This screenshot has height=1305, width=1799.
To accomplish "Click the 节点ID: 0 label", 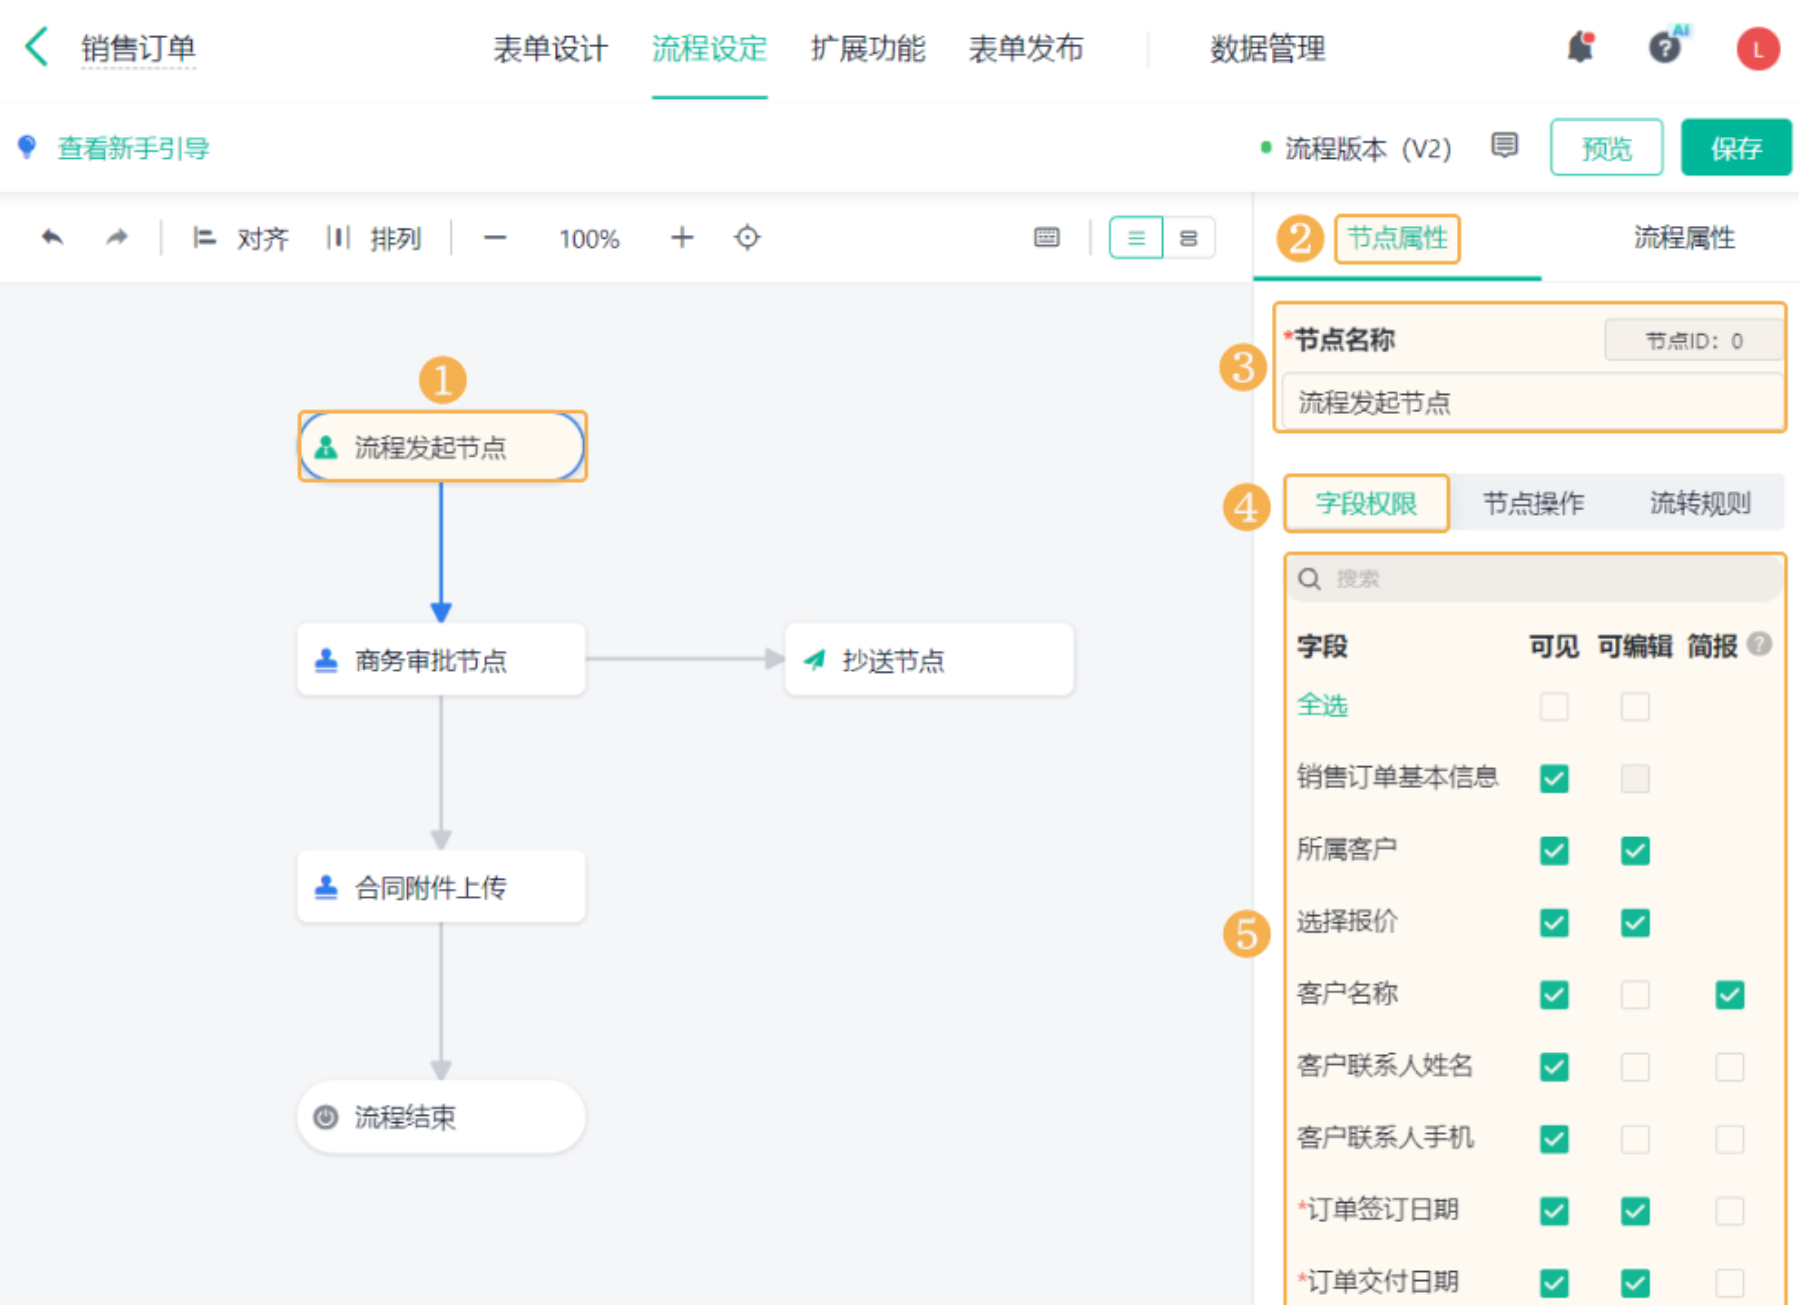I will 1694,341.
